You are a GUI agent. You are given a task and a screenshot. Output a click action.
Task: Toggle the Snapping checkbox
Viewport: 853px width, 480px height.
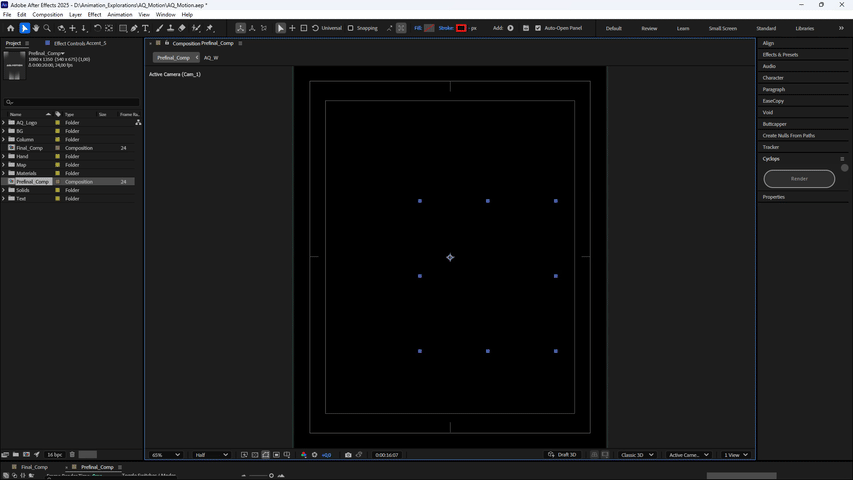tap(351, 28)
